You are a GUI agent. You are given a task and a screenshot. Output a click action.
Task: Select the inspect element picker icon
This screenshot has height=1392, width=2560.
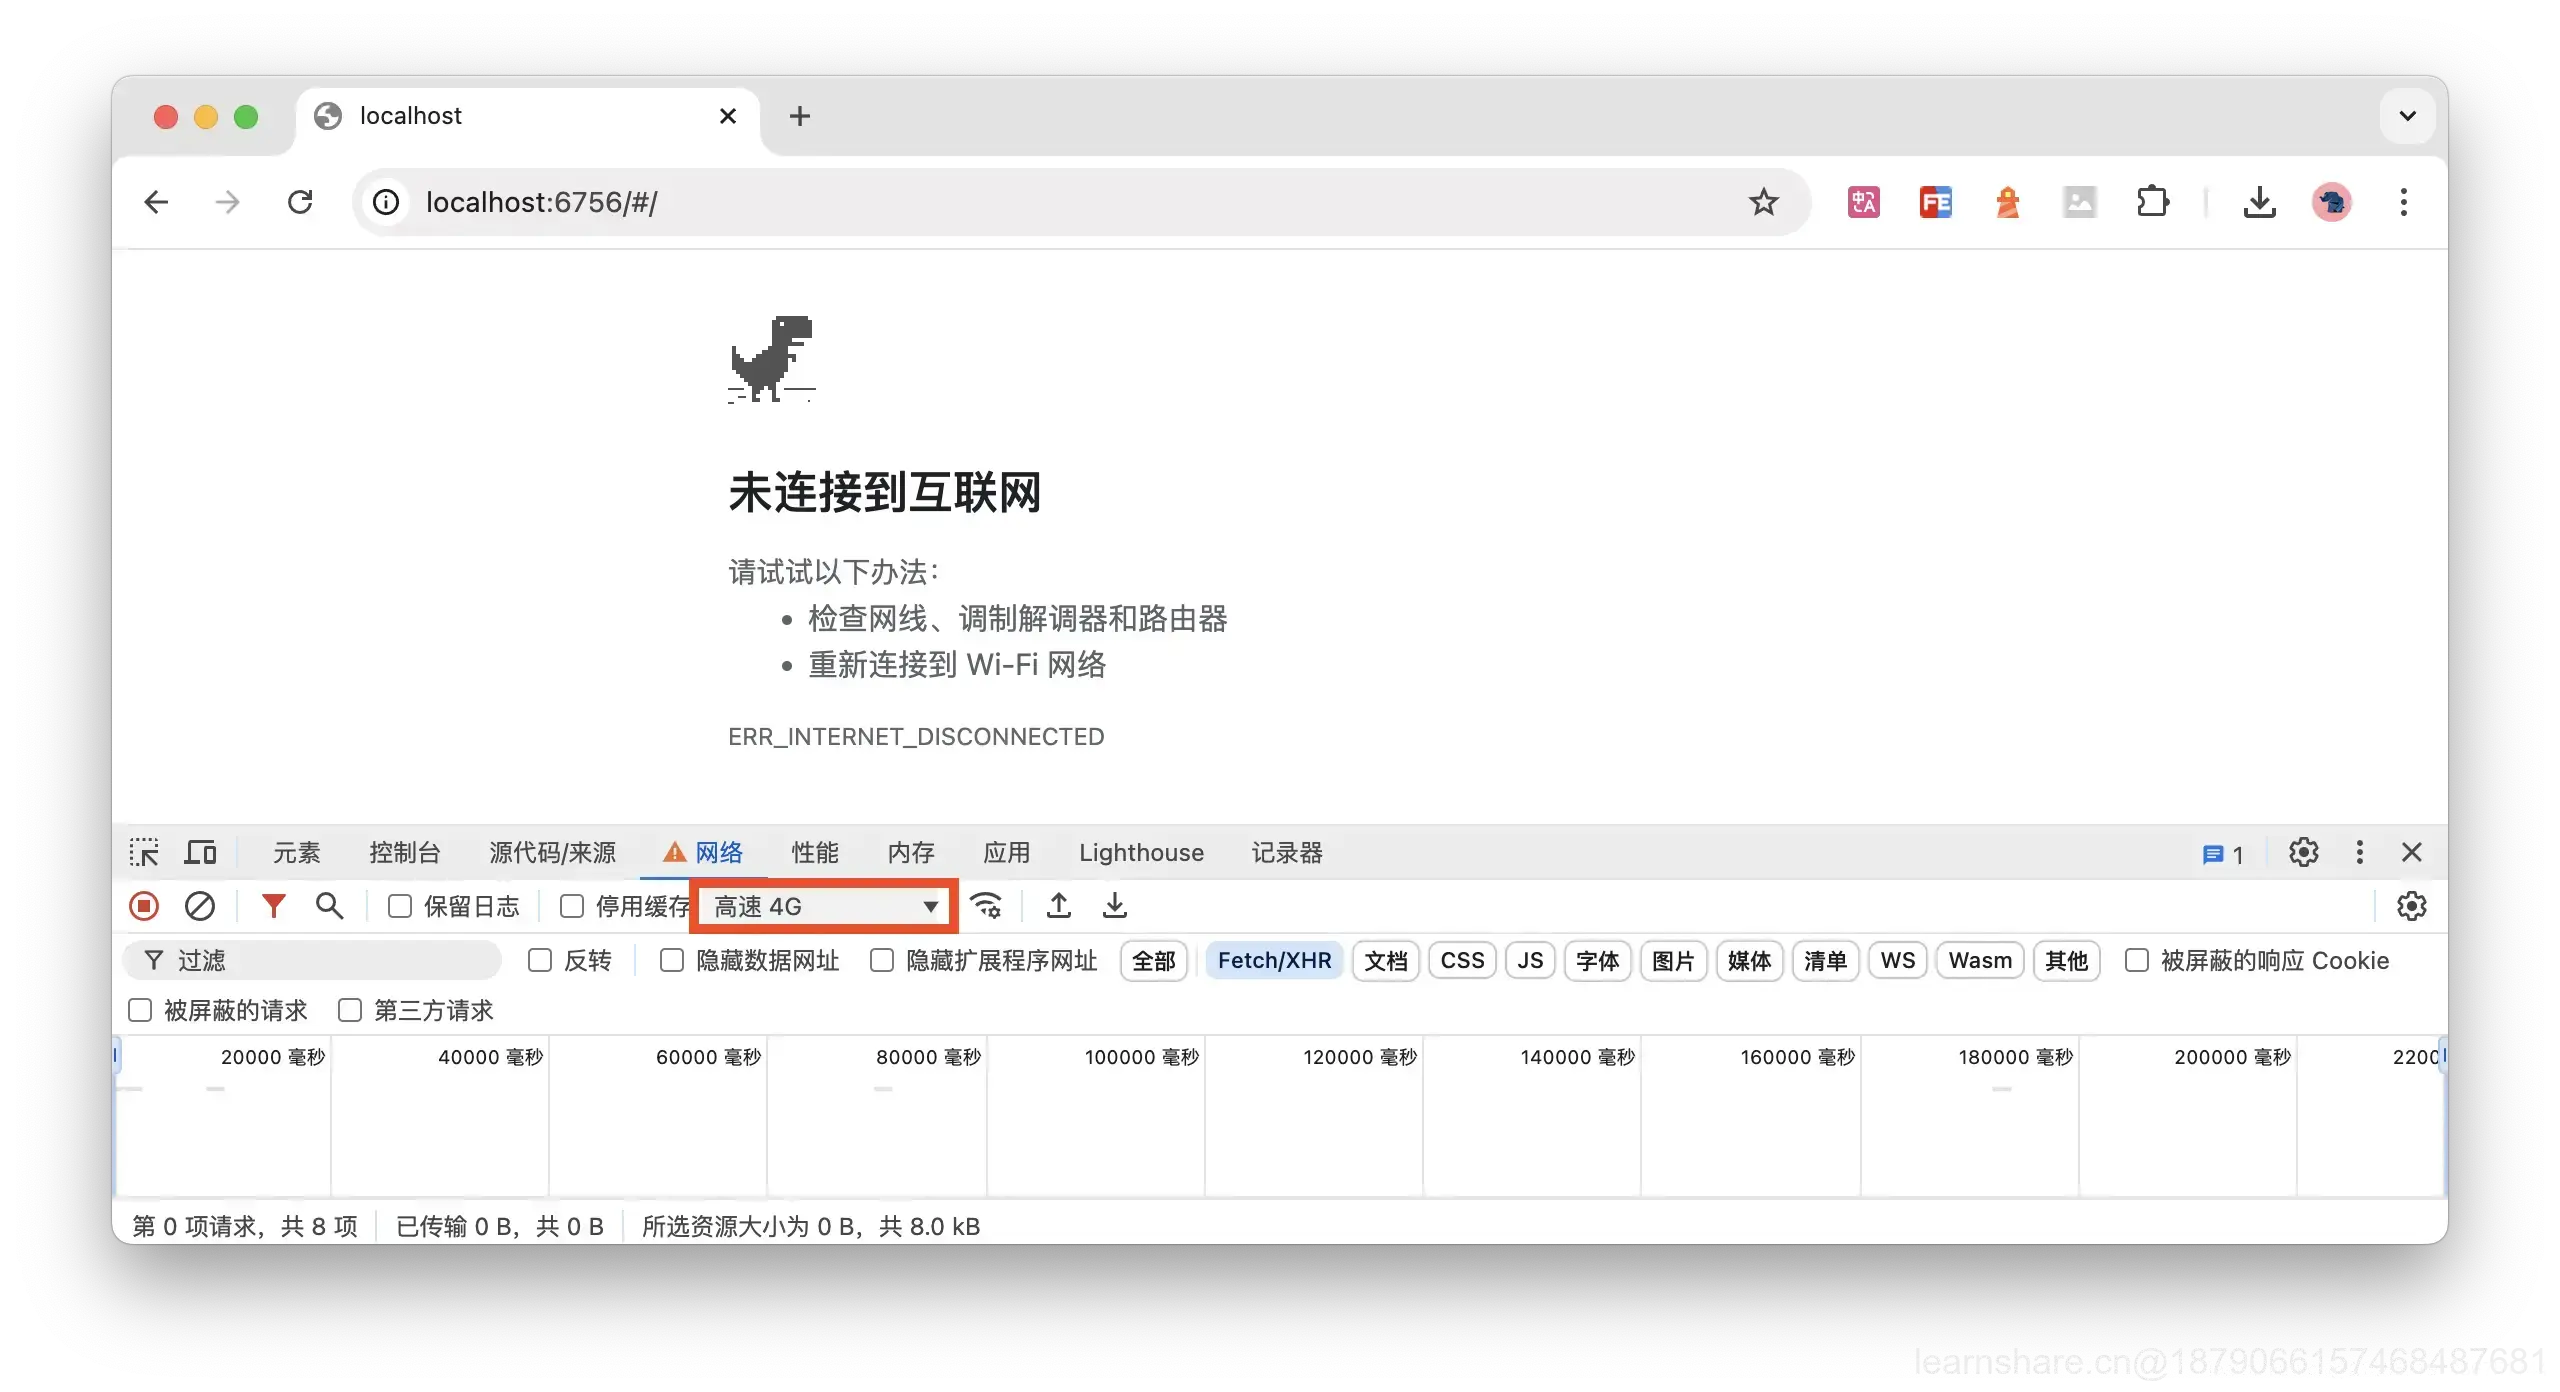pyautogui.click(x=144, y=853)
